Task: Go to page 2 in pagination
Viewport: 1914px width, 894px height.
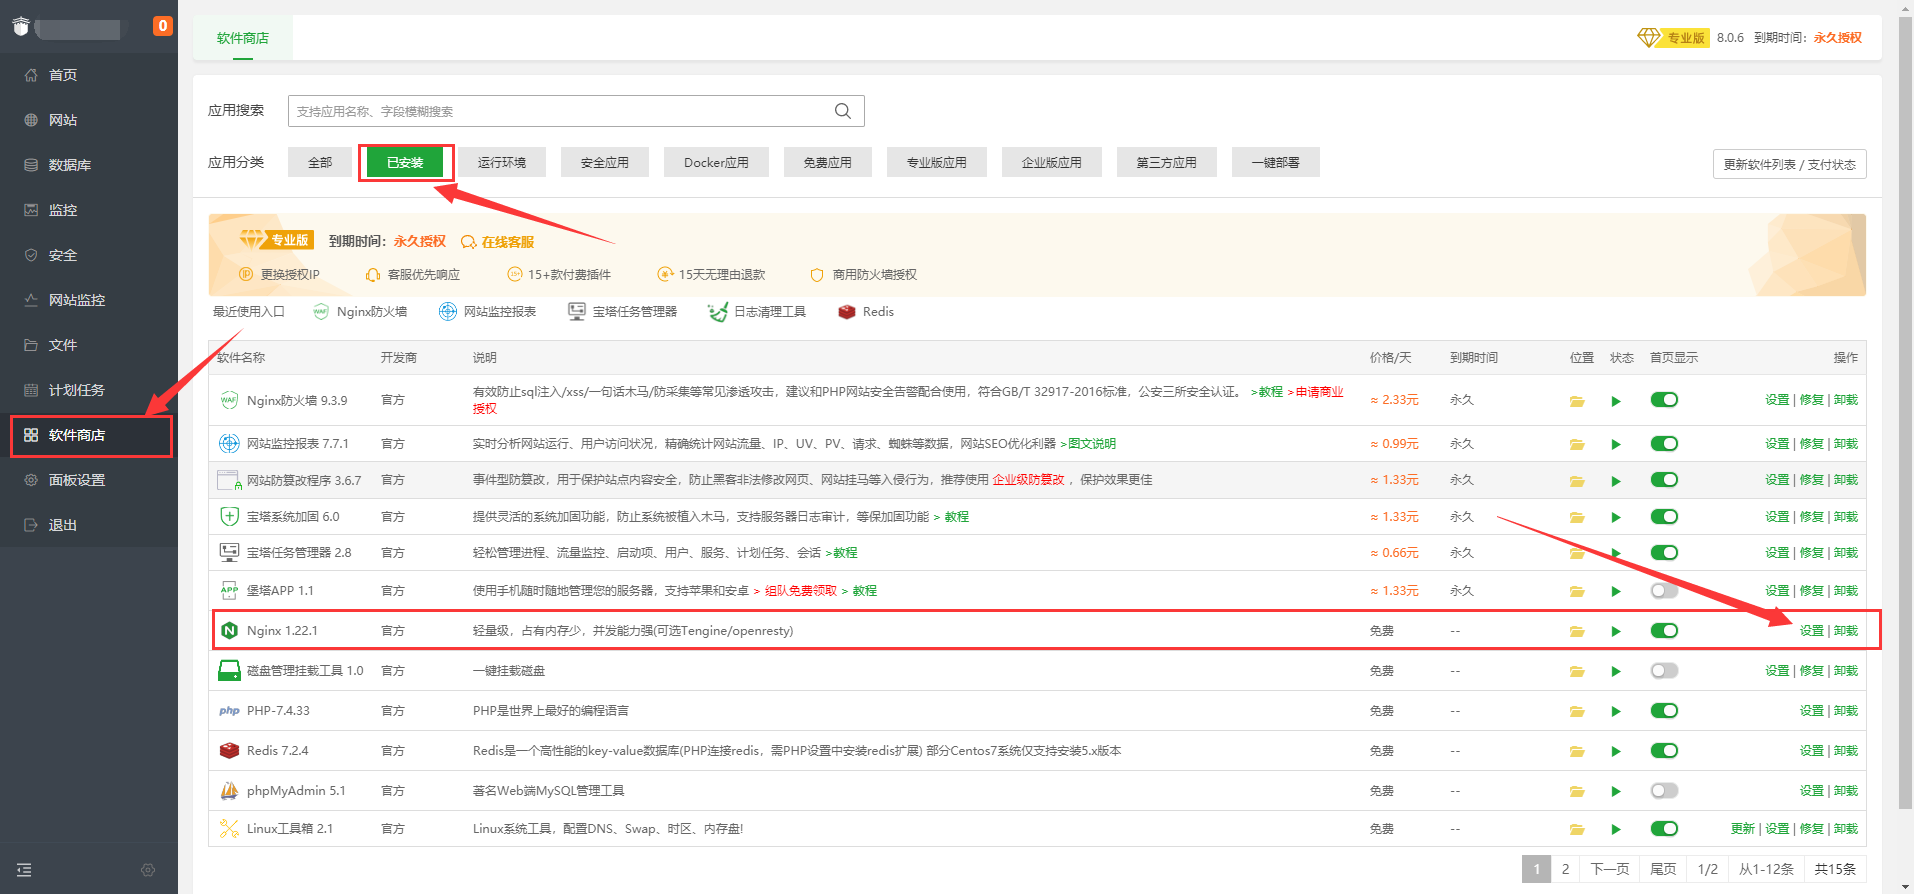Action: pos(1566,869)
